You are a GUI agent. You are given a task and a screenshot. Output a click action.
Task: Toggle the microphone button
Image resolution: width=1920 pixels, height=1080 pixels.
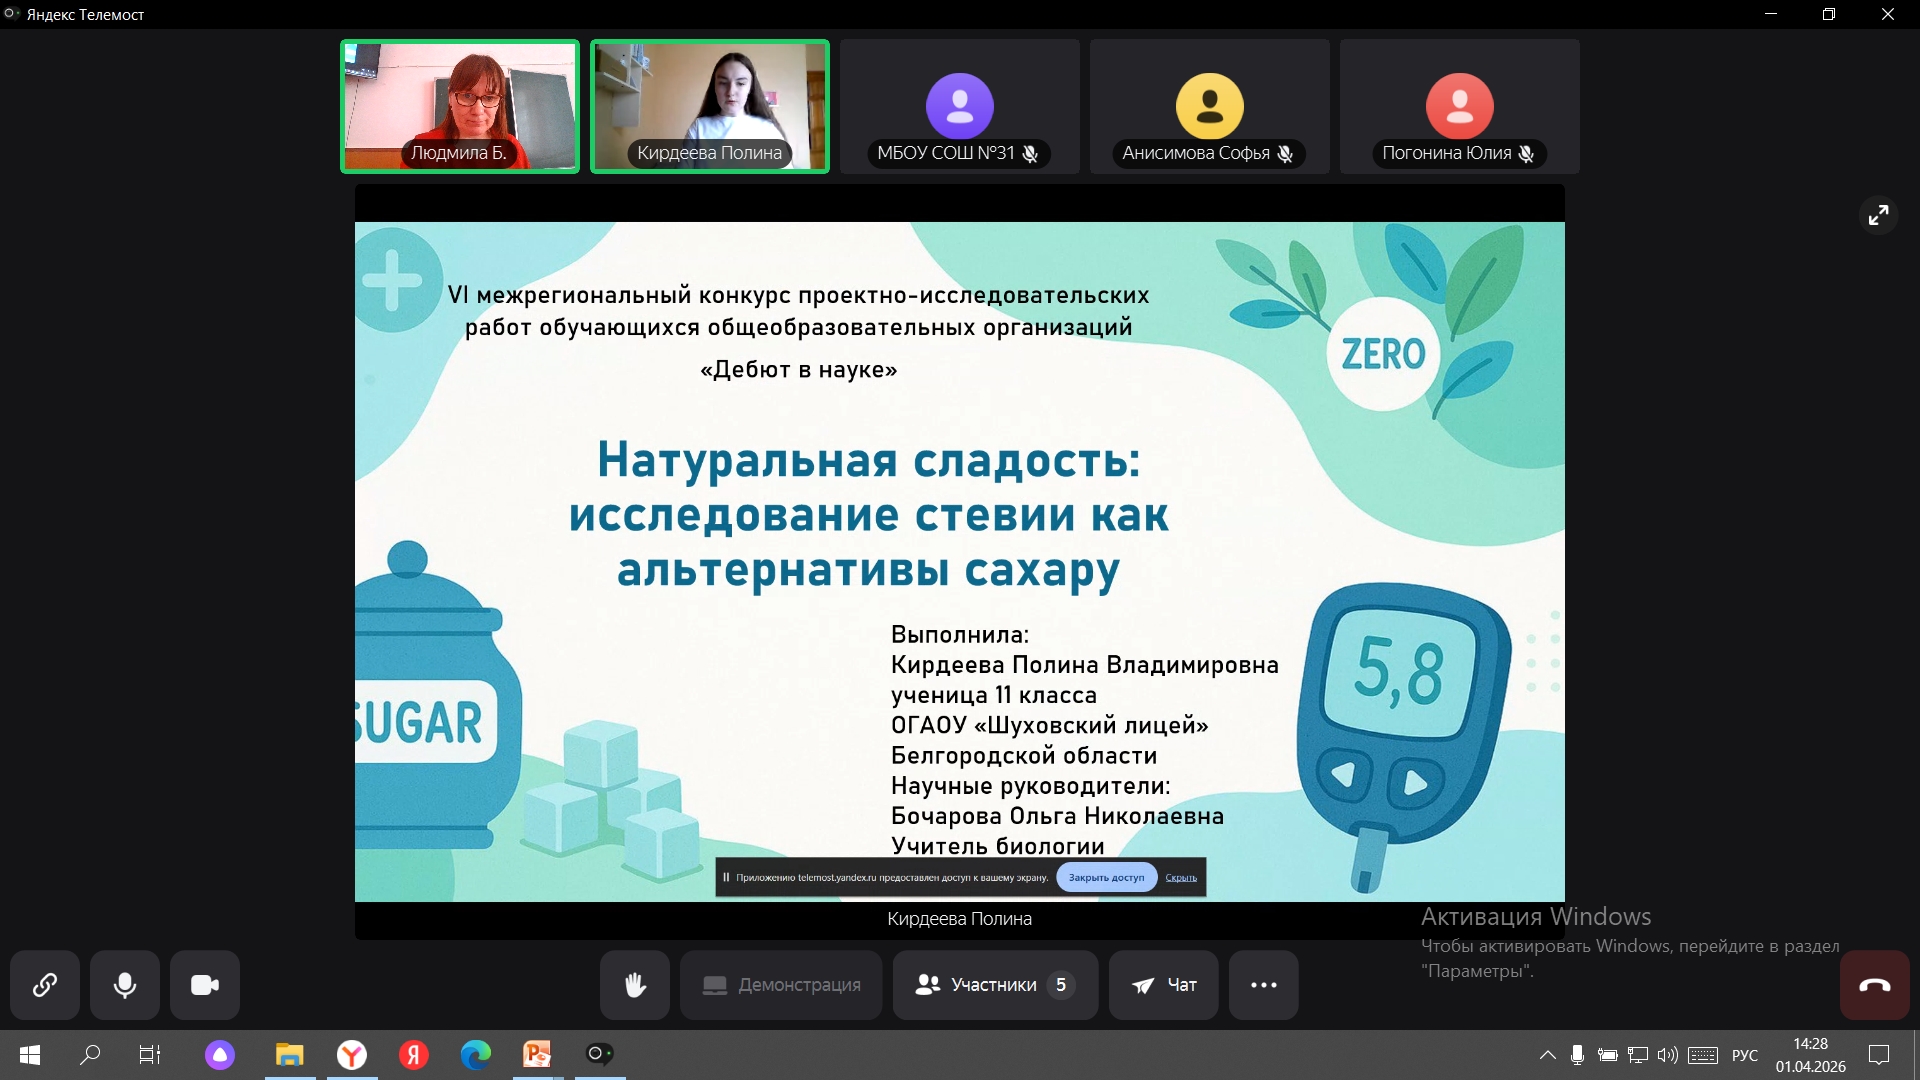[x=125, y=985]
